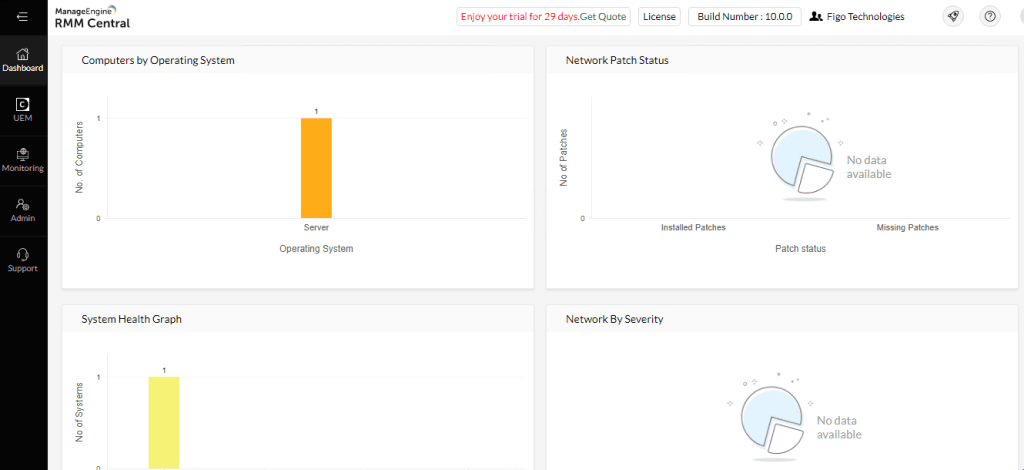
Task: Click the Computers by Operating System panel title
Action: (x=158, y=60)
